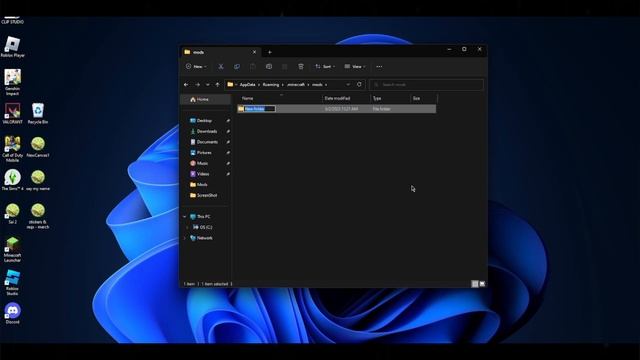Click AppData in the address path
640x360 pixels.
pos(247,84)
